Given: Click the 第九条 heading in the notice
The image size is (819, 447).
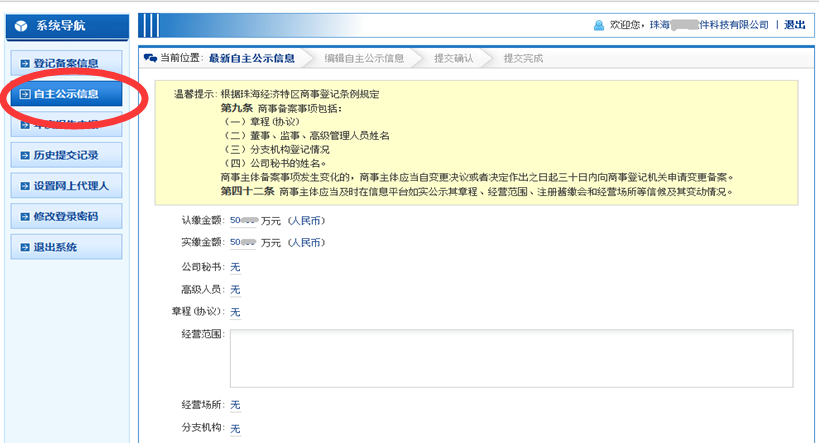Looking at the screenshot, I should [237, 108].
